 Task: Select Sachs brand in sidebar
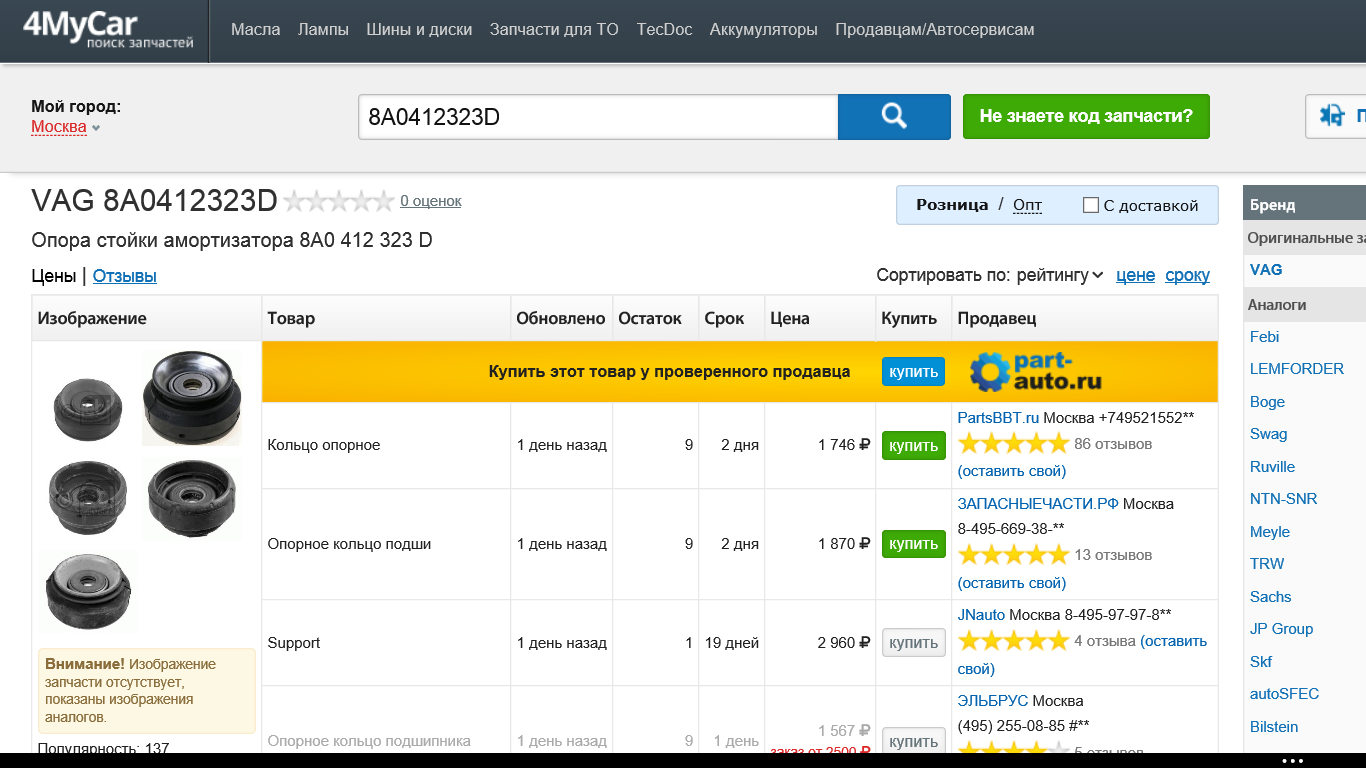pos(1271,597)
